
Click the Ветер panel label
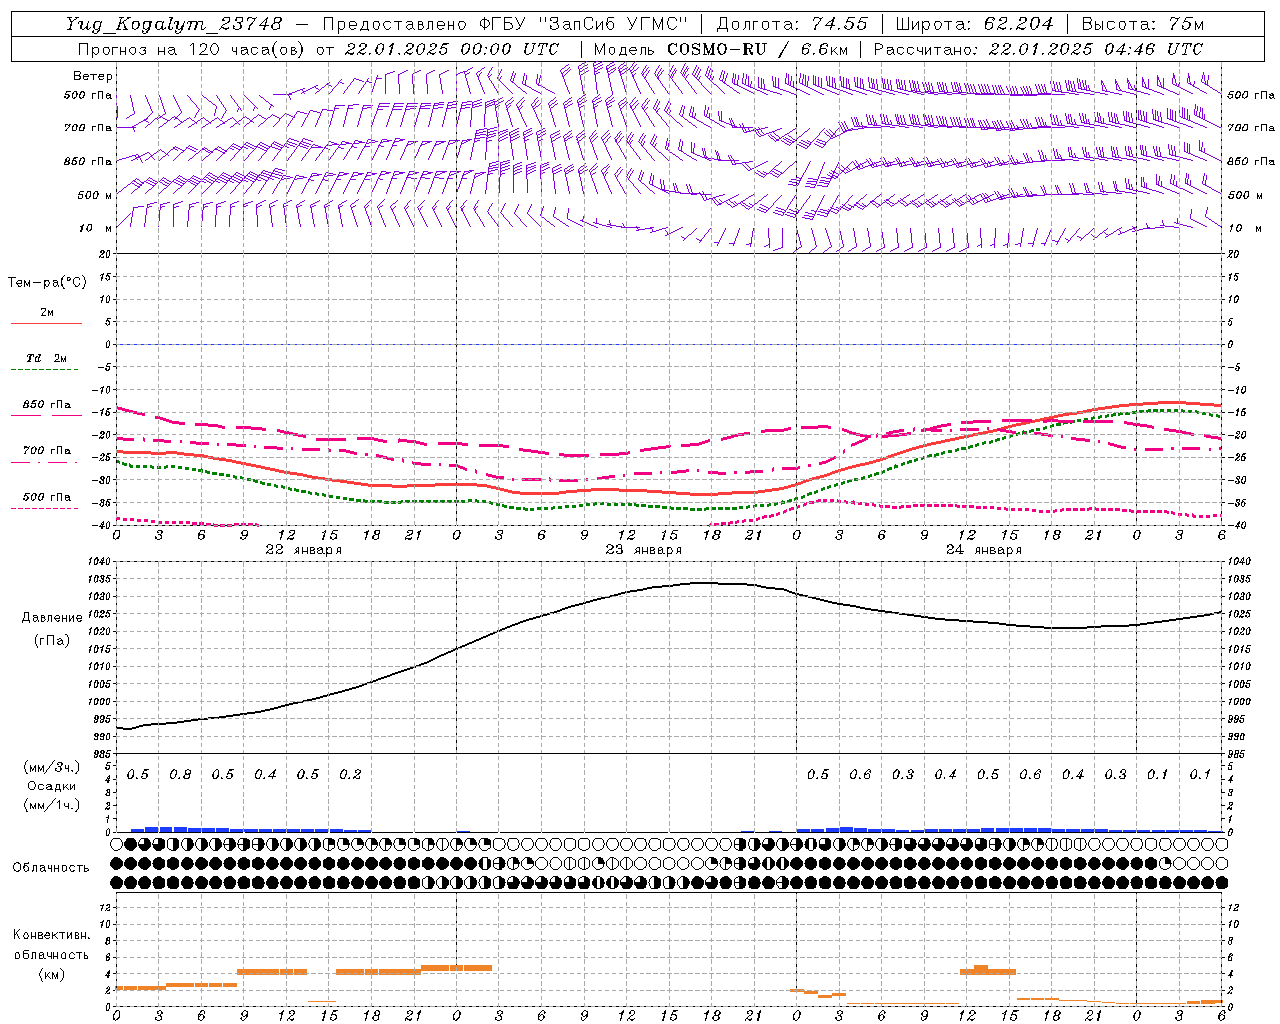pyautogui.click(x=93, y=76)
